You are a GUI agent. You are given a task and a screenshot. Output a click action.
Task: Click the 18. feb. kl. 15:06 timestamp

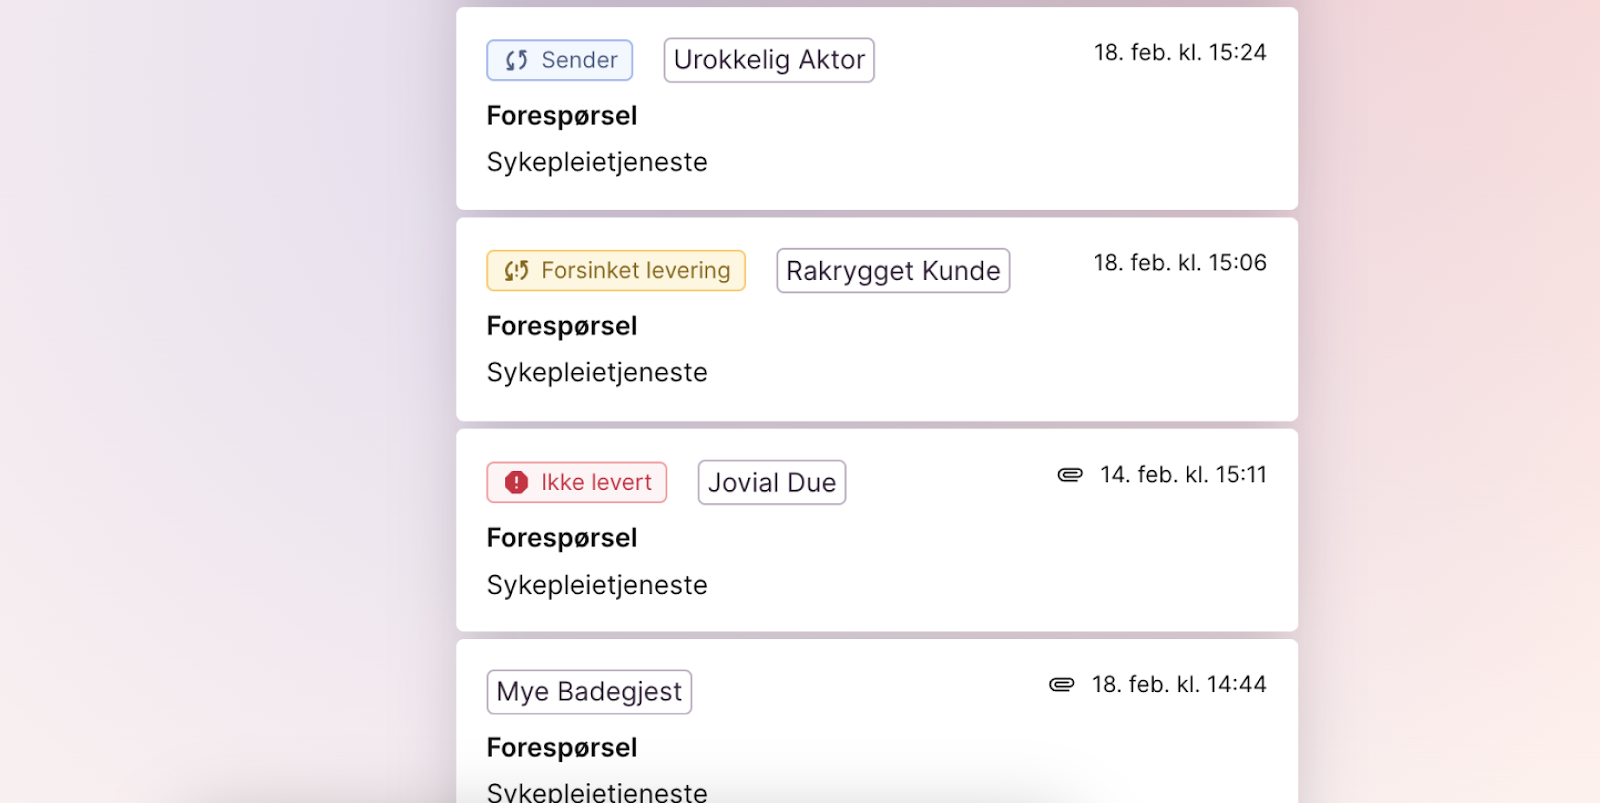coord(1180,262)
